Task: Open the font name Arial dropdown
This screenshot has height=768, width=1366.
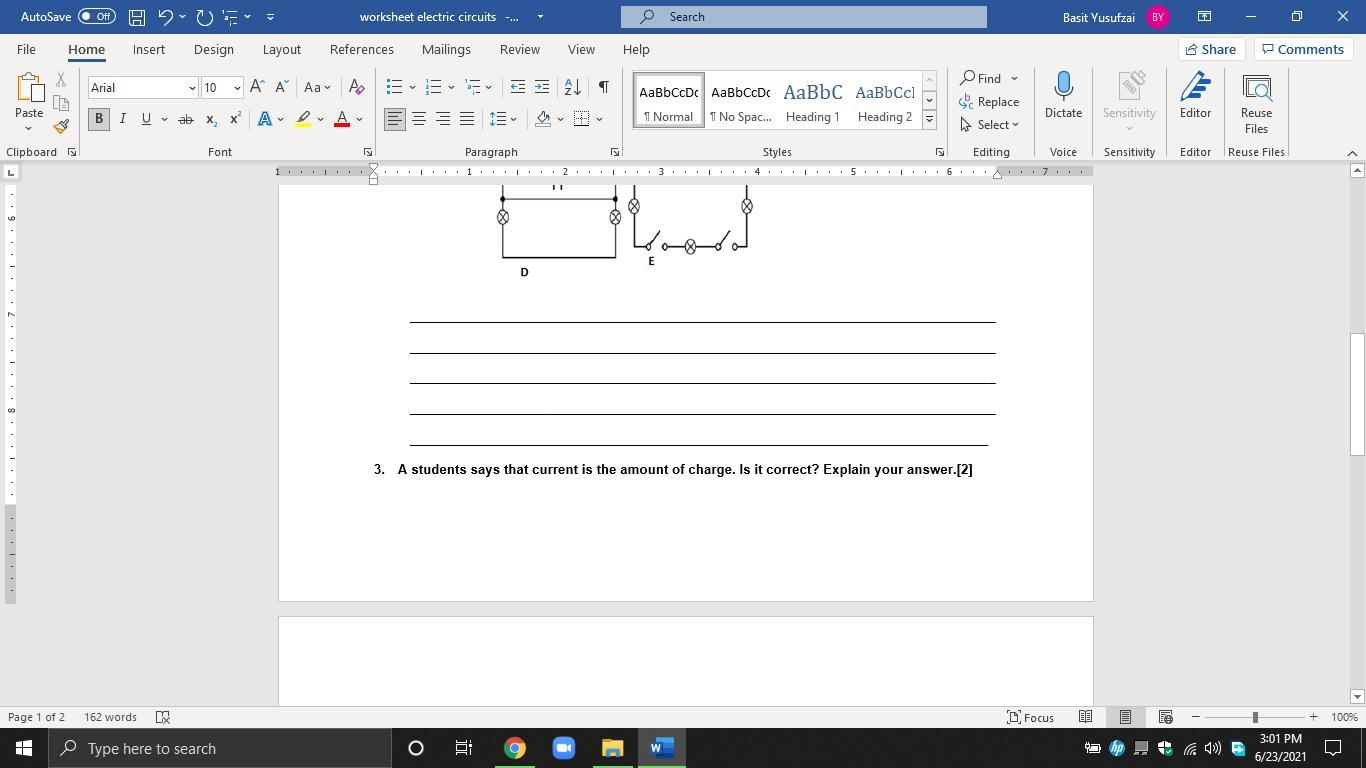Action: pos(191,88)
